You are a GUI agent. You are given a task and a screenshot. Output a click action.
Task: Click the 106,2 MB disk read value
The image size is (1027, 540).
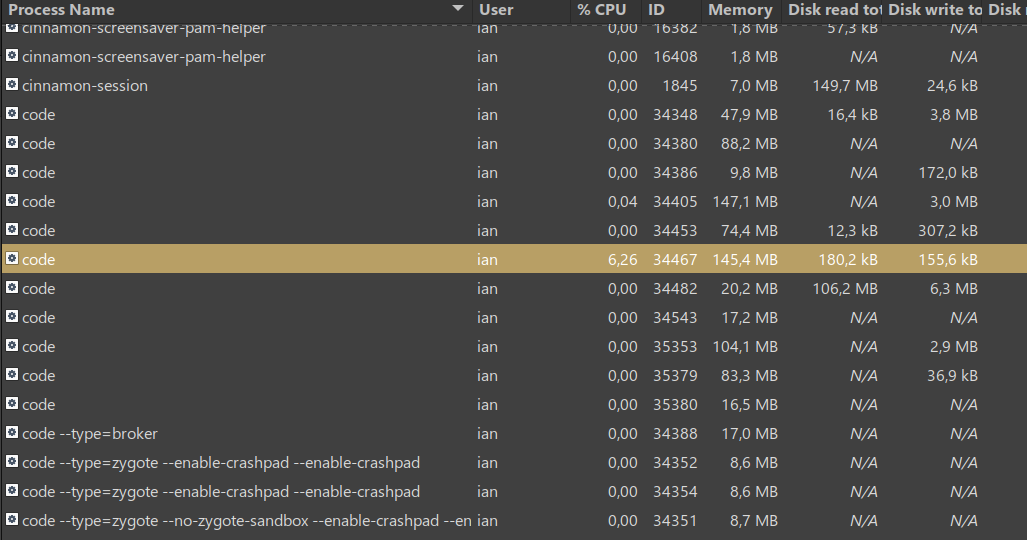(x=845, y=289)
